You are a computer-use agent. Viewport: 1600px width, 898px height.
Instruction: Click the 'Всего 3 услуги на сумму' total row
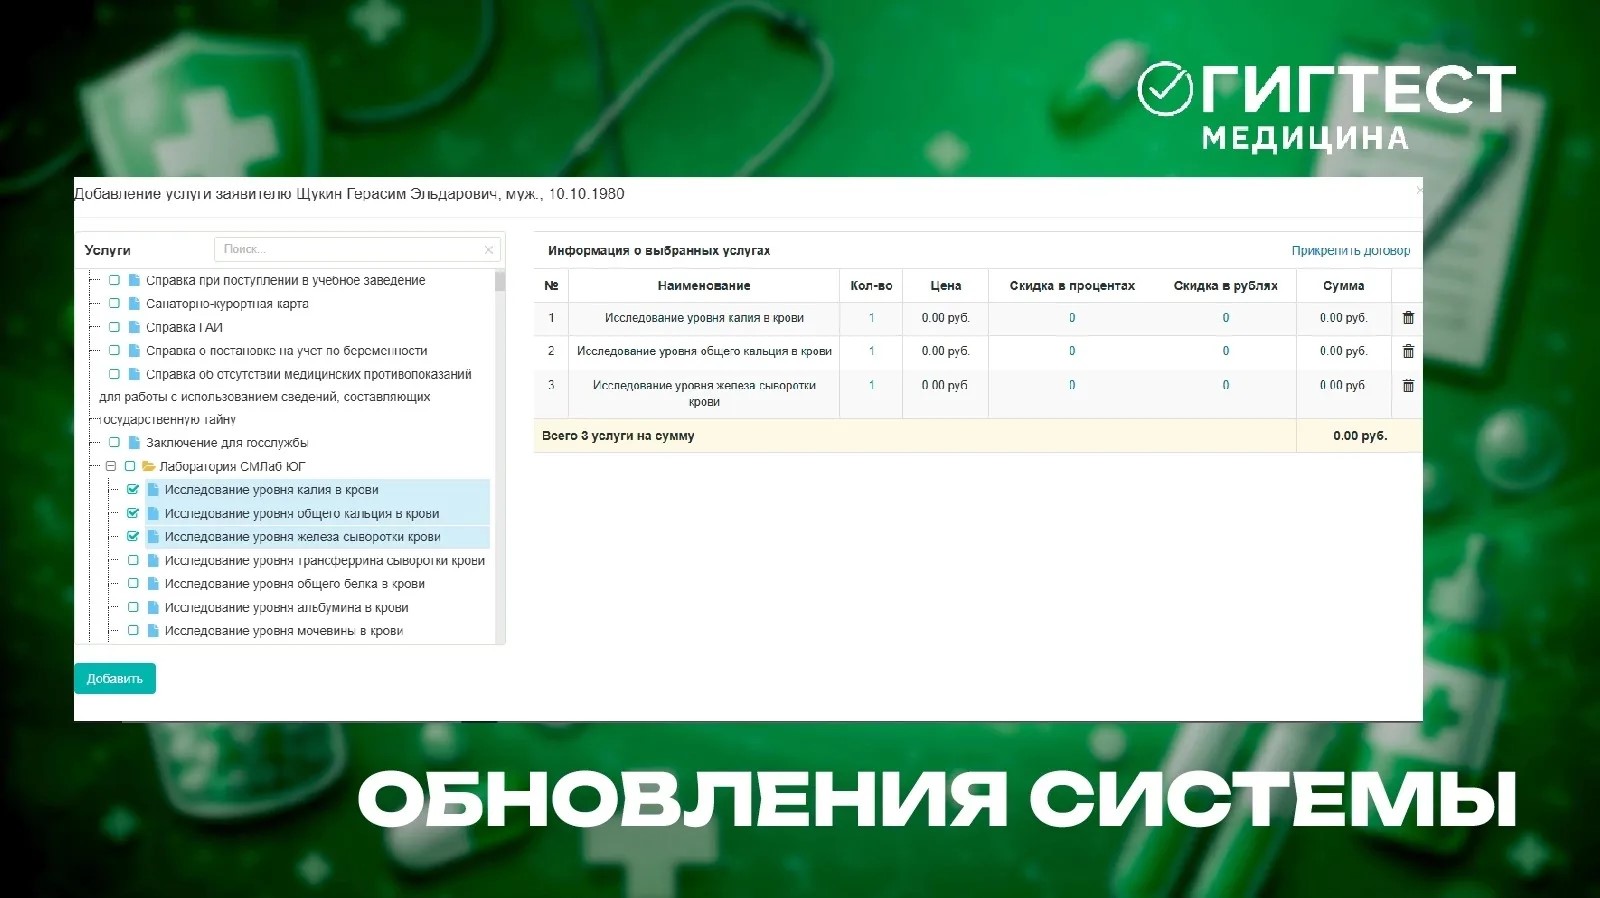pyautogui.click(x=977, y=436)
